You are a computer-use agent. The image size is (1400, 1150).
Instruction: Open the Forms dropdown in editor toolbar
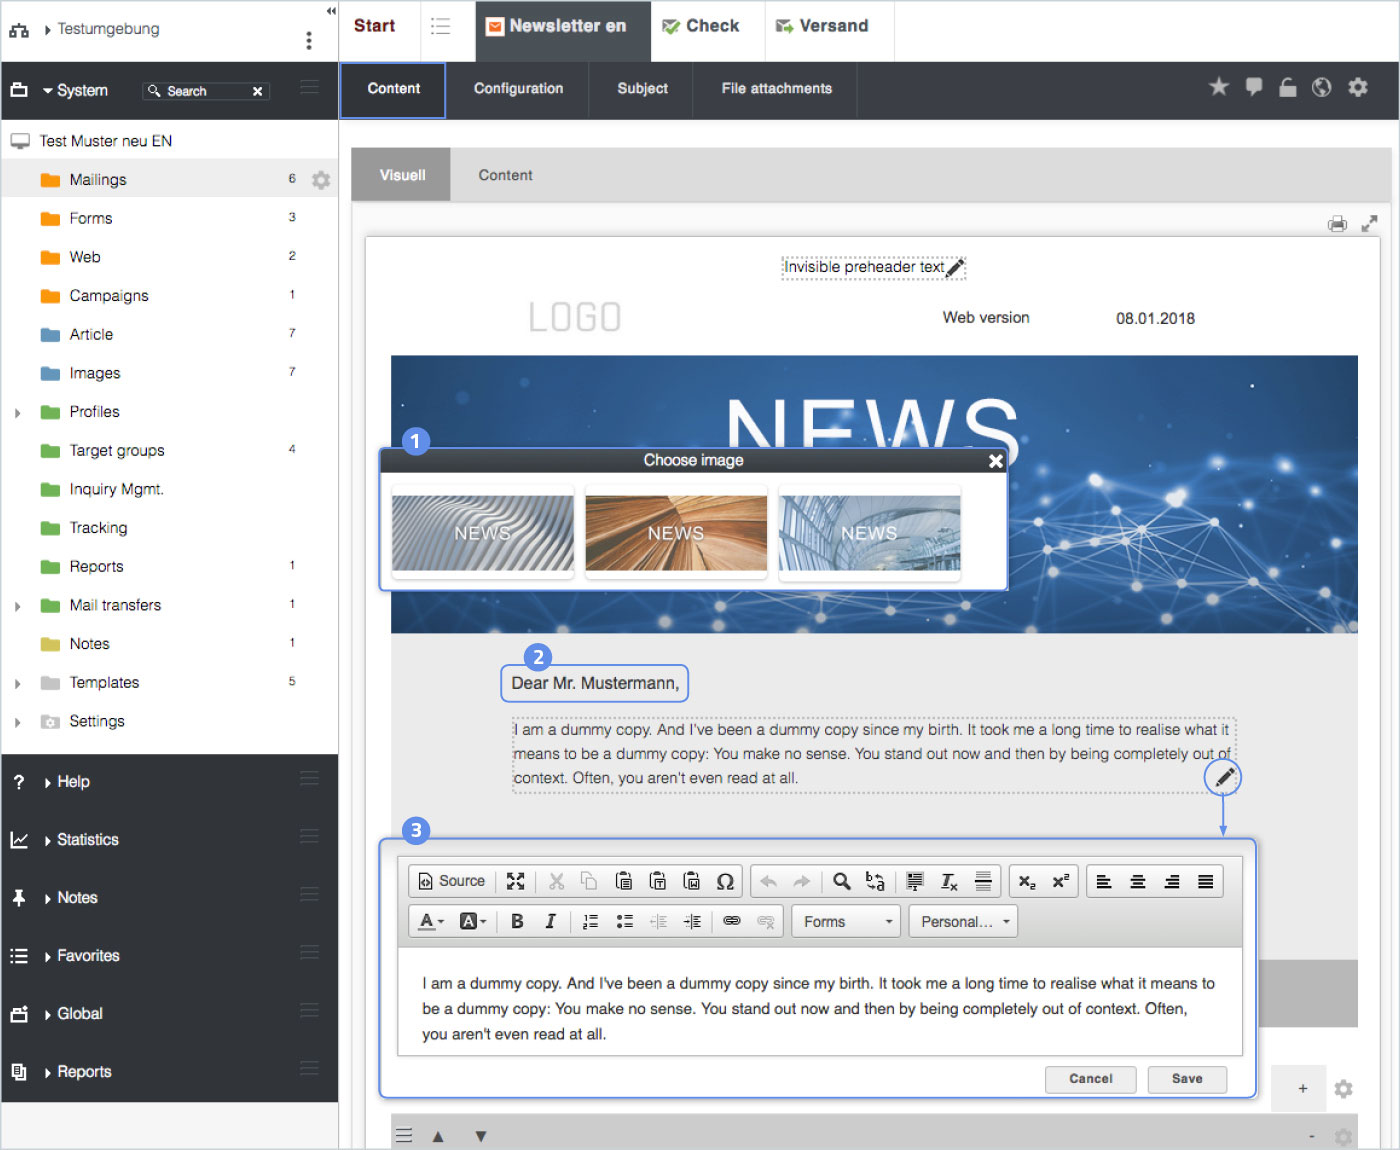click(846, 921)
